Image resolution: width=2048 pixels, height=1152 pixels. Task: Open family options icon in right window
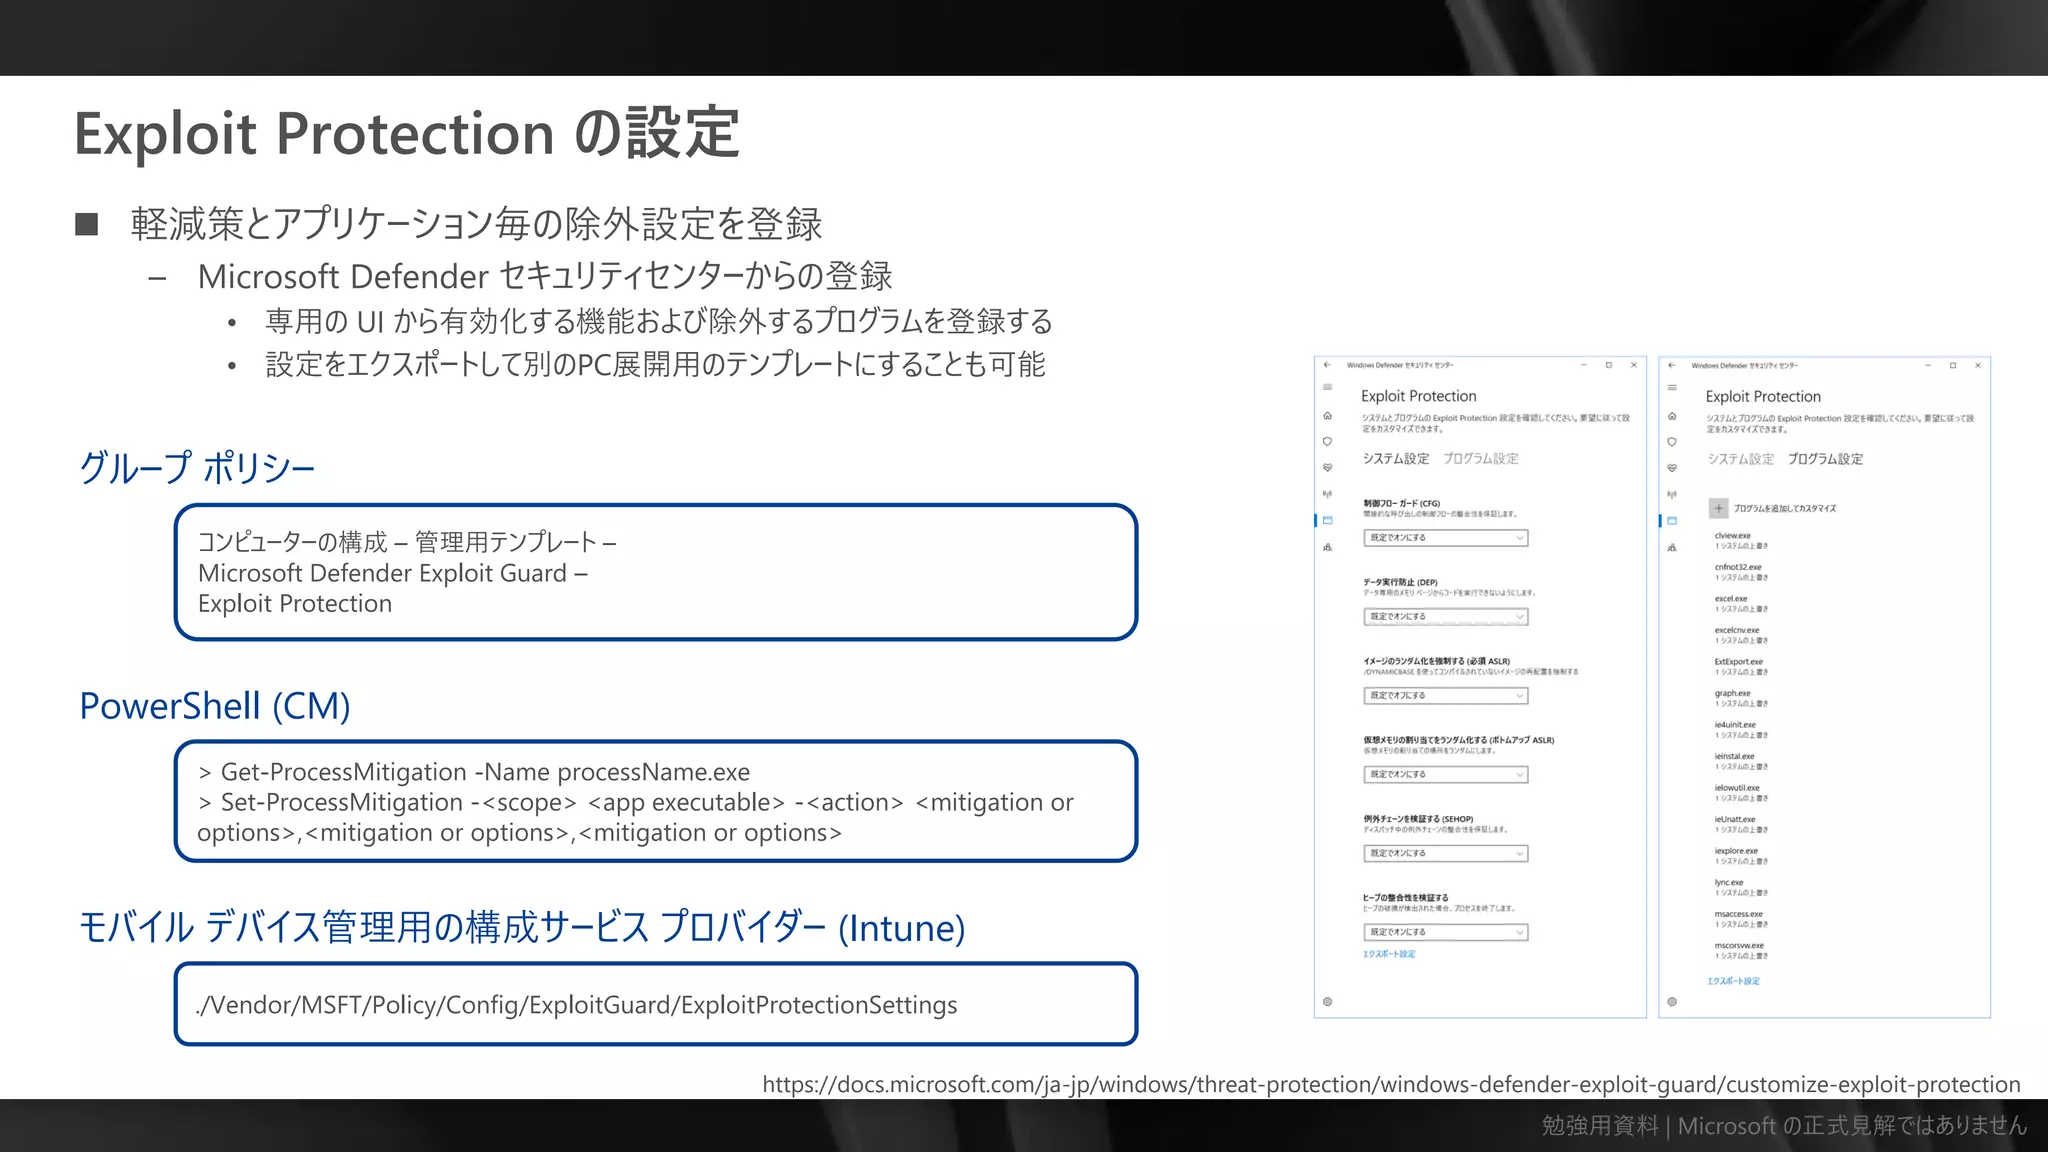coord(1671,547)
